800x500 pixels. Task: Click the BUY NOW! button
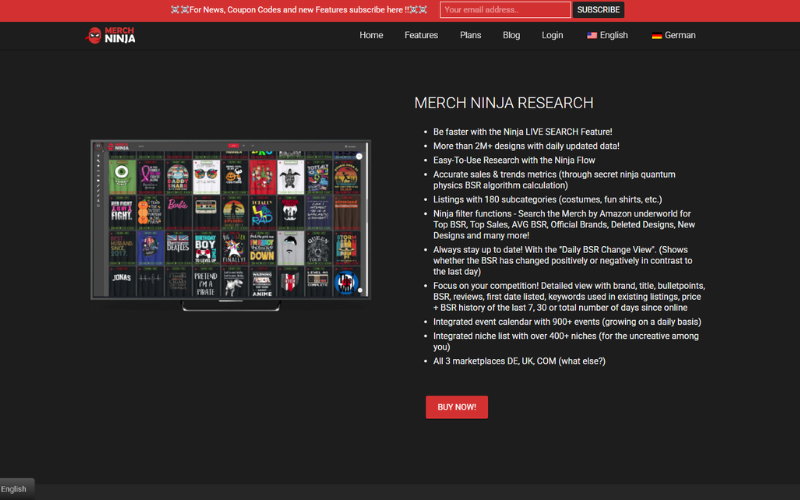coord(457,407)
